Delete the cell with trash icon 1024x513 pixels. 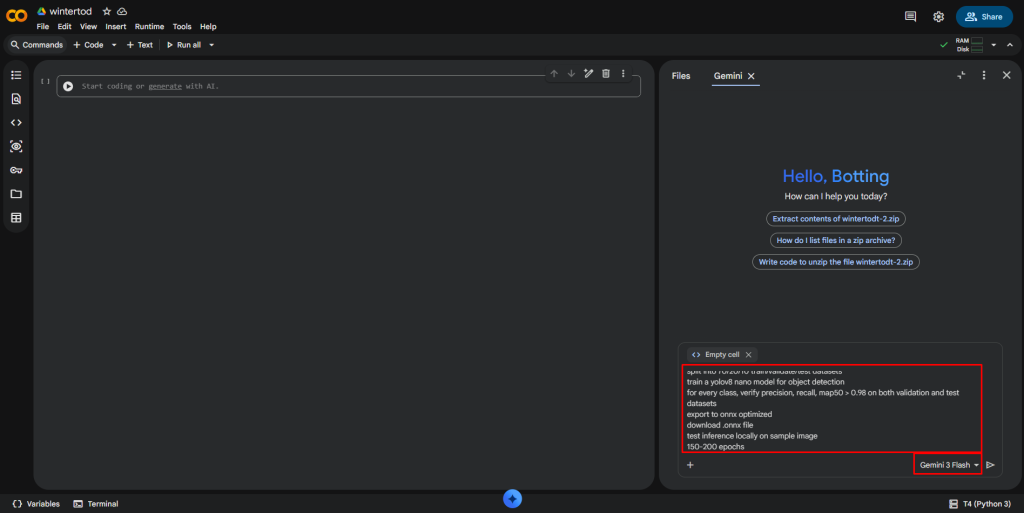606,74
